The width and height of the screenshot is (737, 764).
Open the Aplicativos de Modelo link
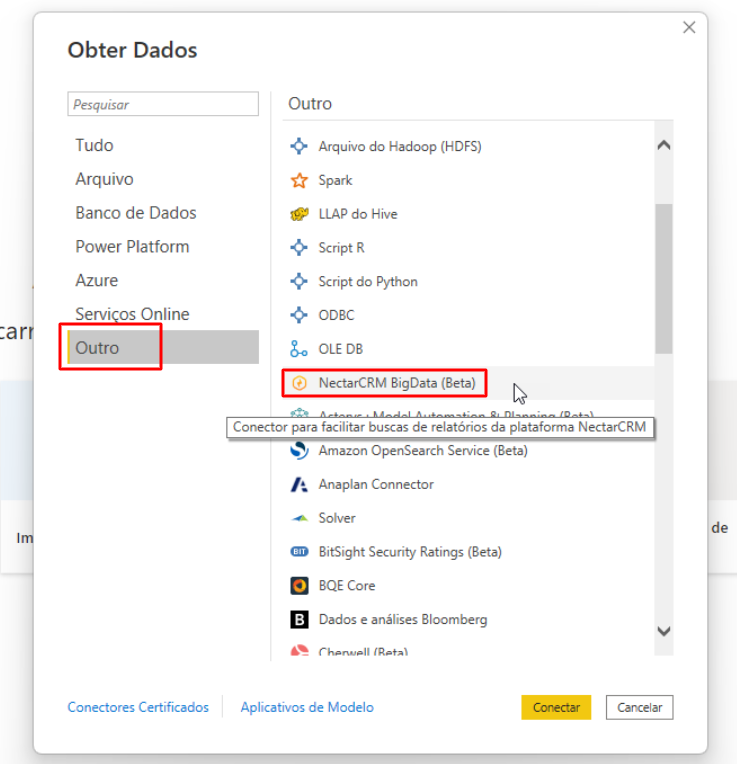307,707
